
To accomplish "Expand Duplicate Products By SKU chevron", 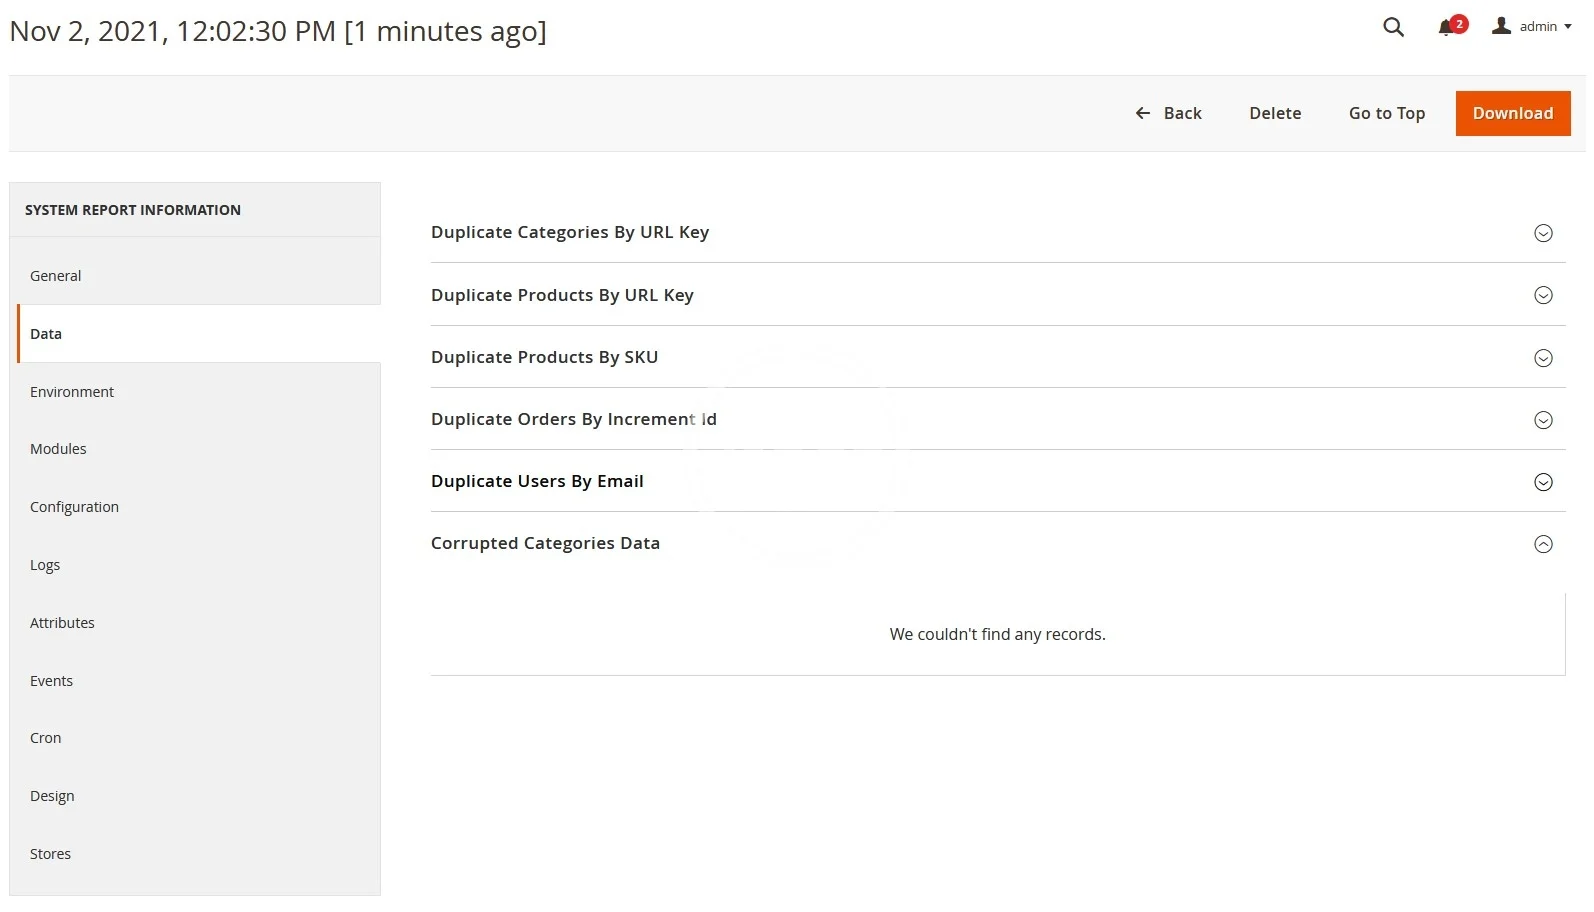I will point(1543,358).
